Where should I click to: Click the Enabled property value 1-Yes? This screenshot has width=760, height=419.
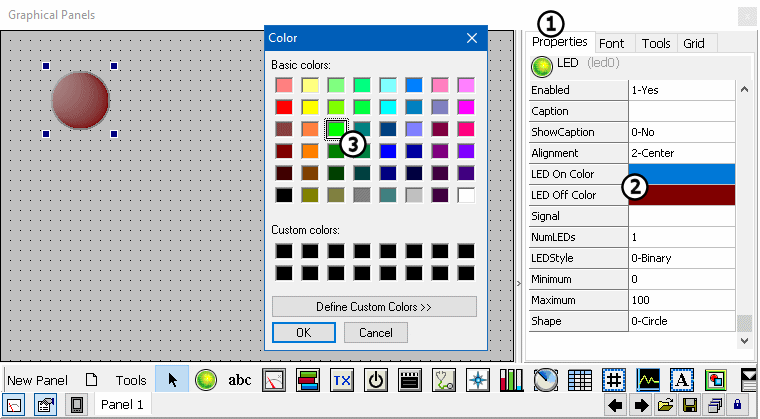pos(682,90)
